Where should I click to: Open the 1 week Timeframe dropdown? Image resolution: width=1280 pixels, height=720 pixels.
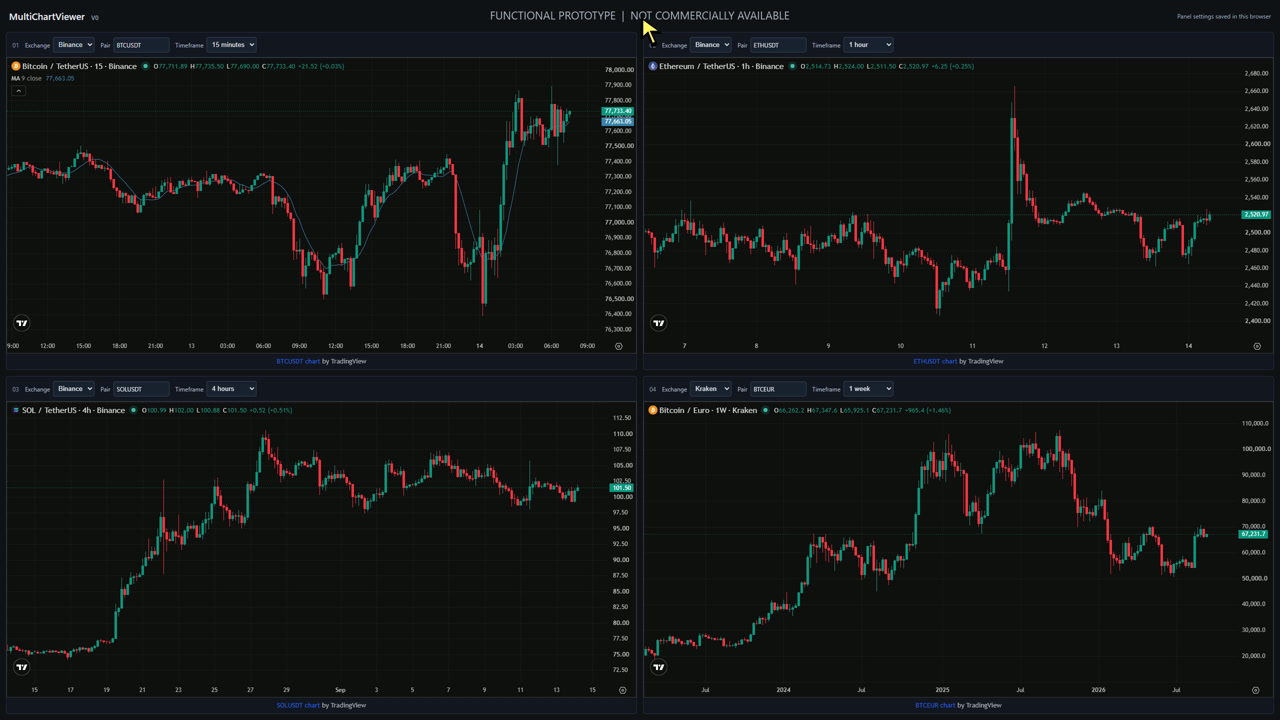(x=869, y=389)
